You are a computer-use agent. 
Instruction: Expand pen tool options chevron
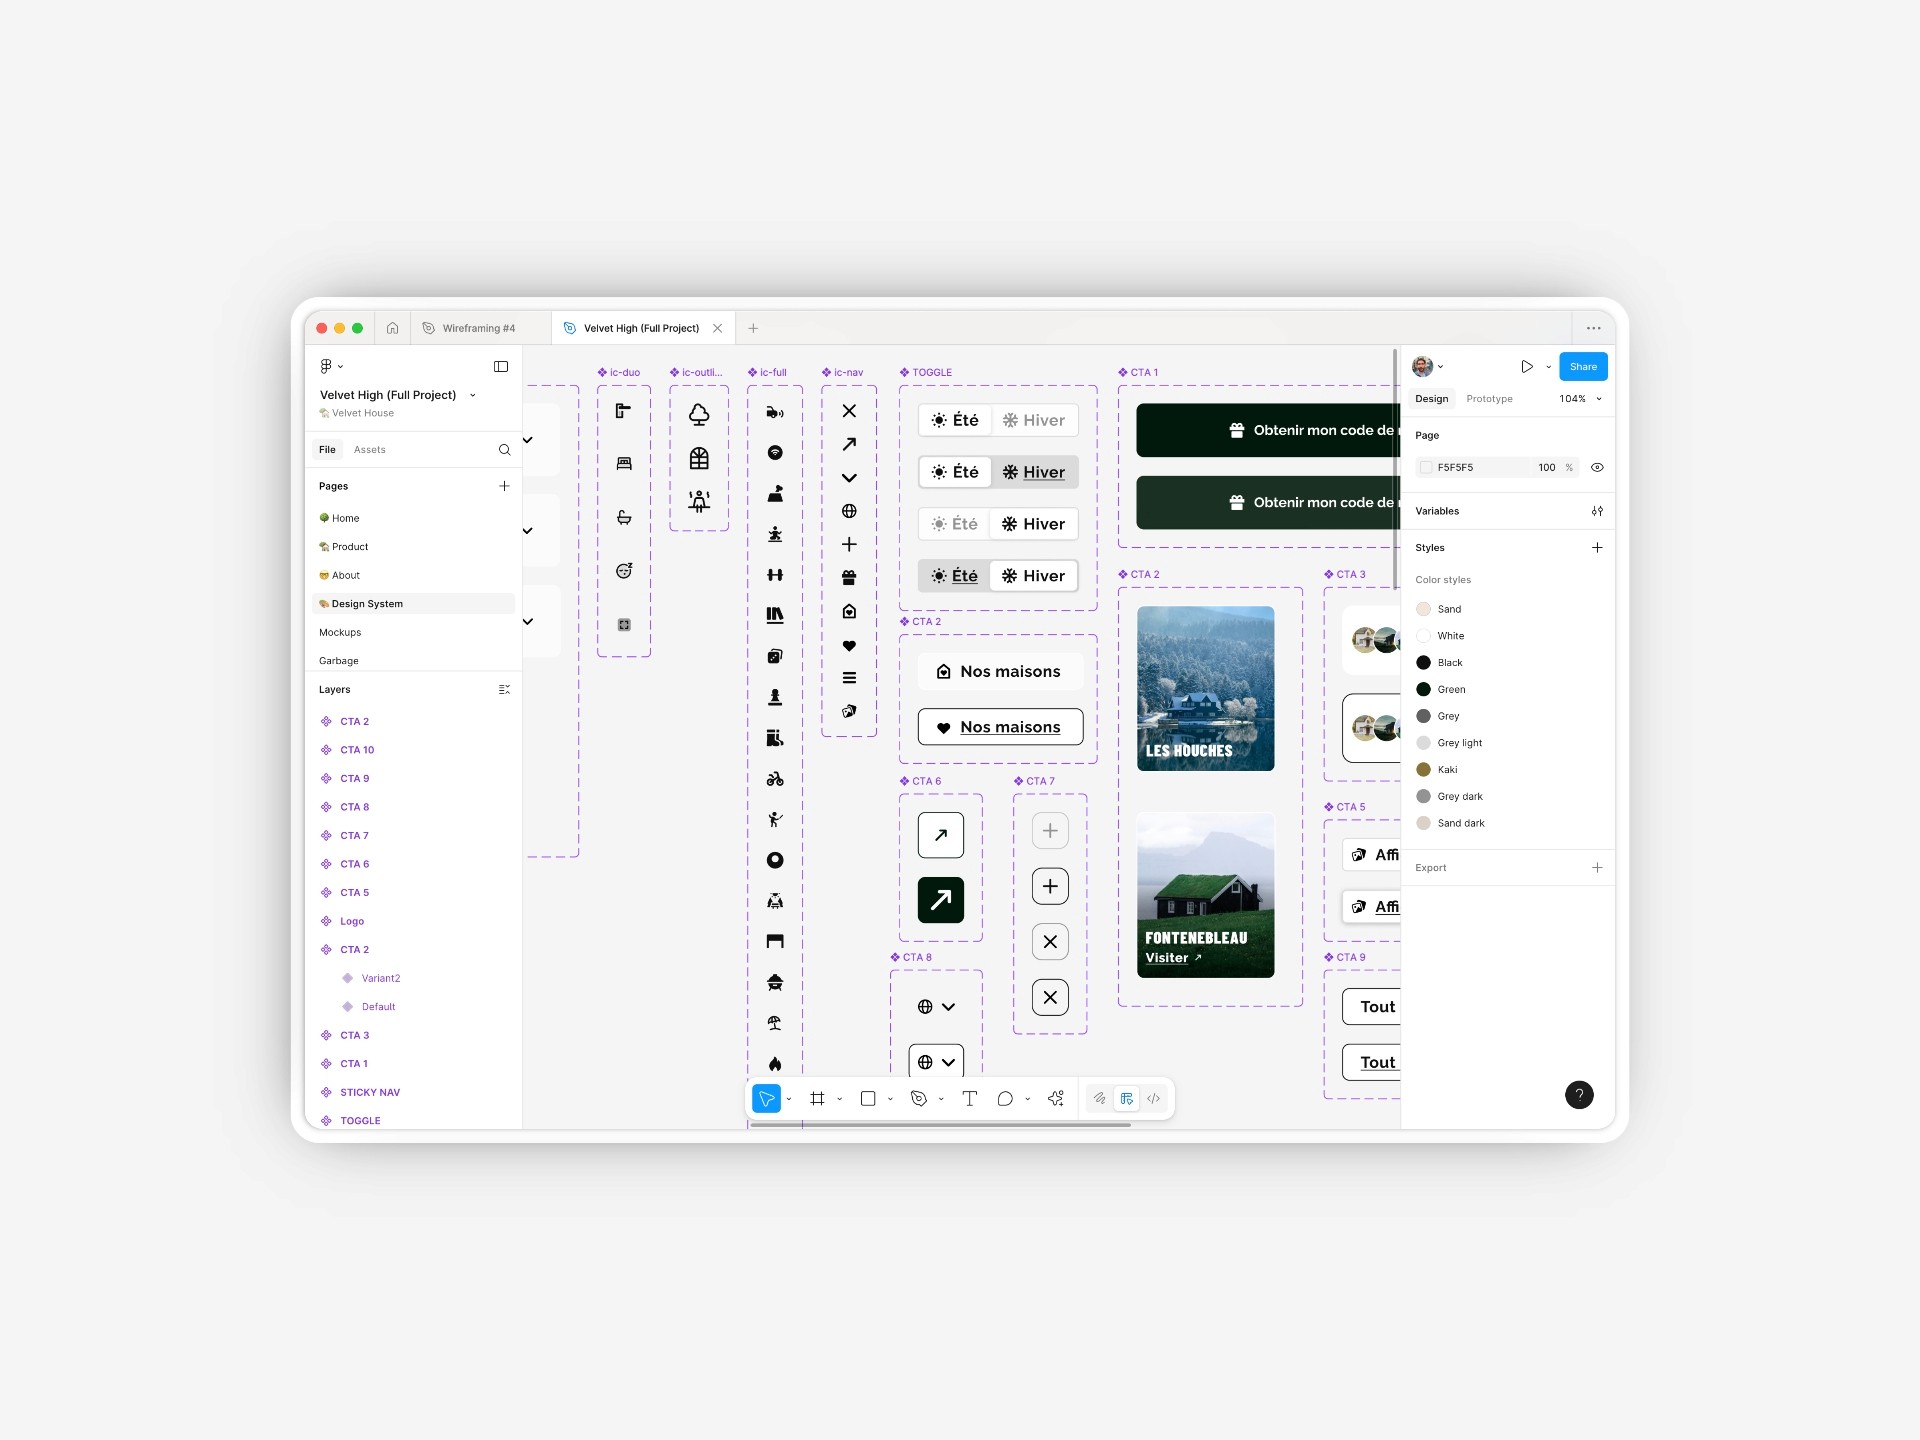coord(941,1098)
